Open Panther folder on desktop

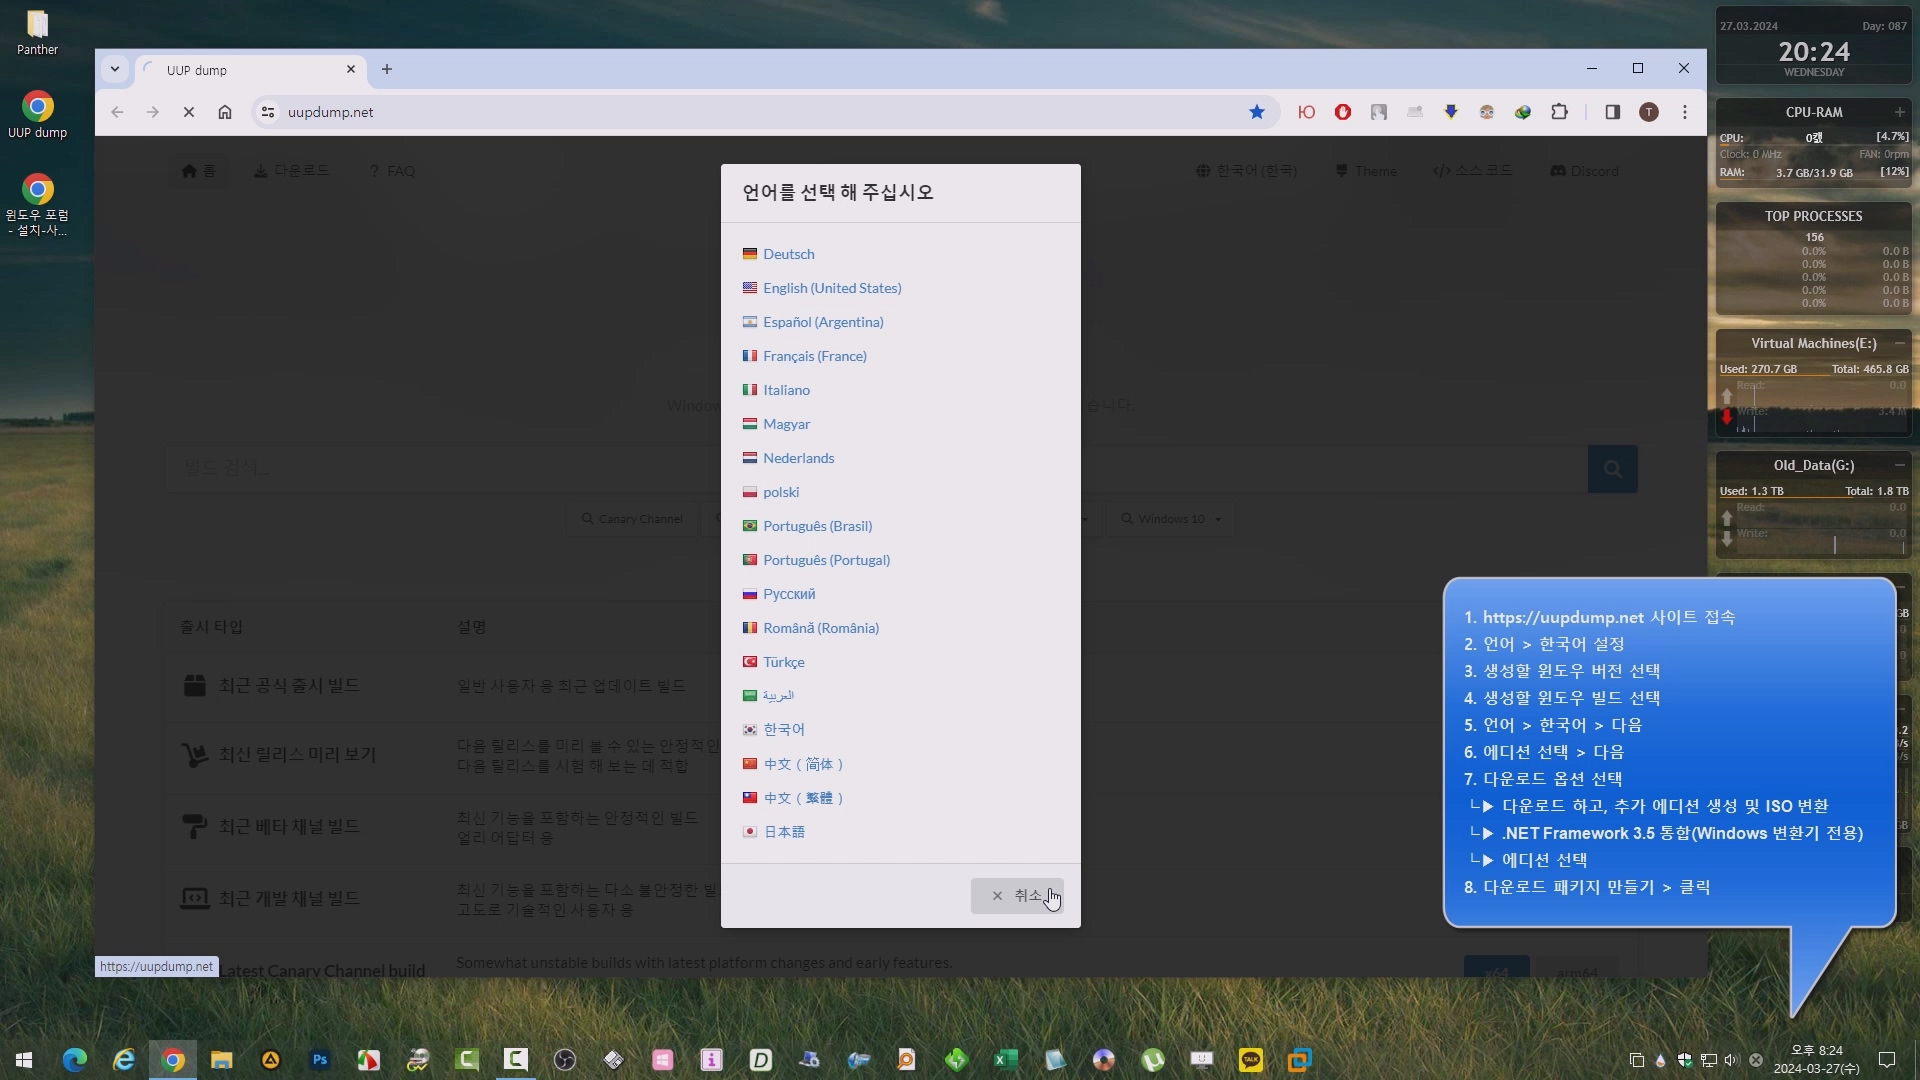tap(37, 33)
